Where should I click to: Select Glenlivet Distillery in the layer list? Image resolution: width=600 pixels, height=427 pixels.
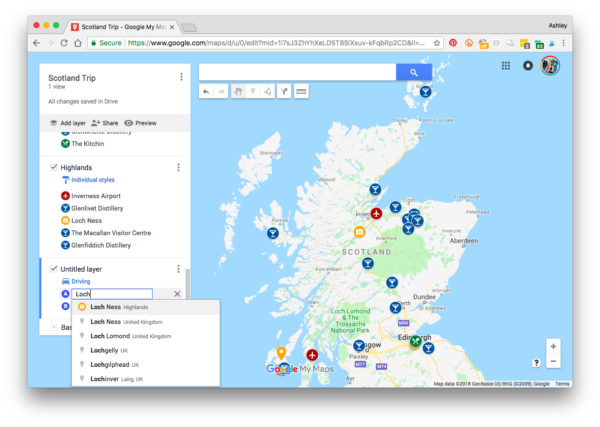92,208
